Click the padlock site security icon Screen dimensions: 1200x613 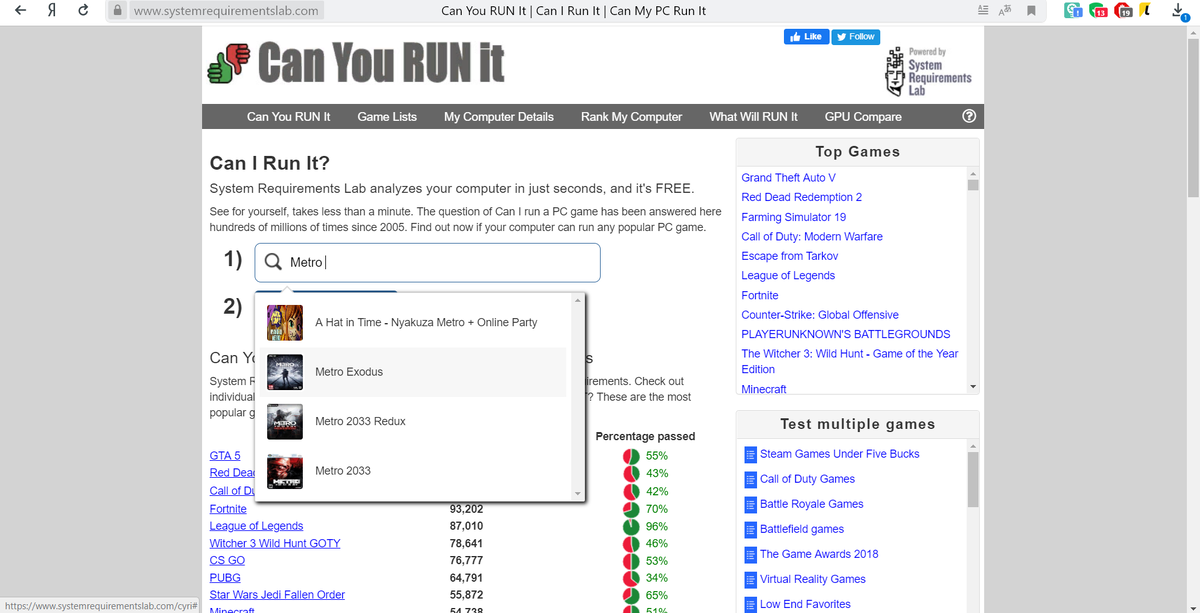pyautogui.click(x=118, y=11)
